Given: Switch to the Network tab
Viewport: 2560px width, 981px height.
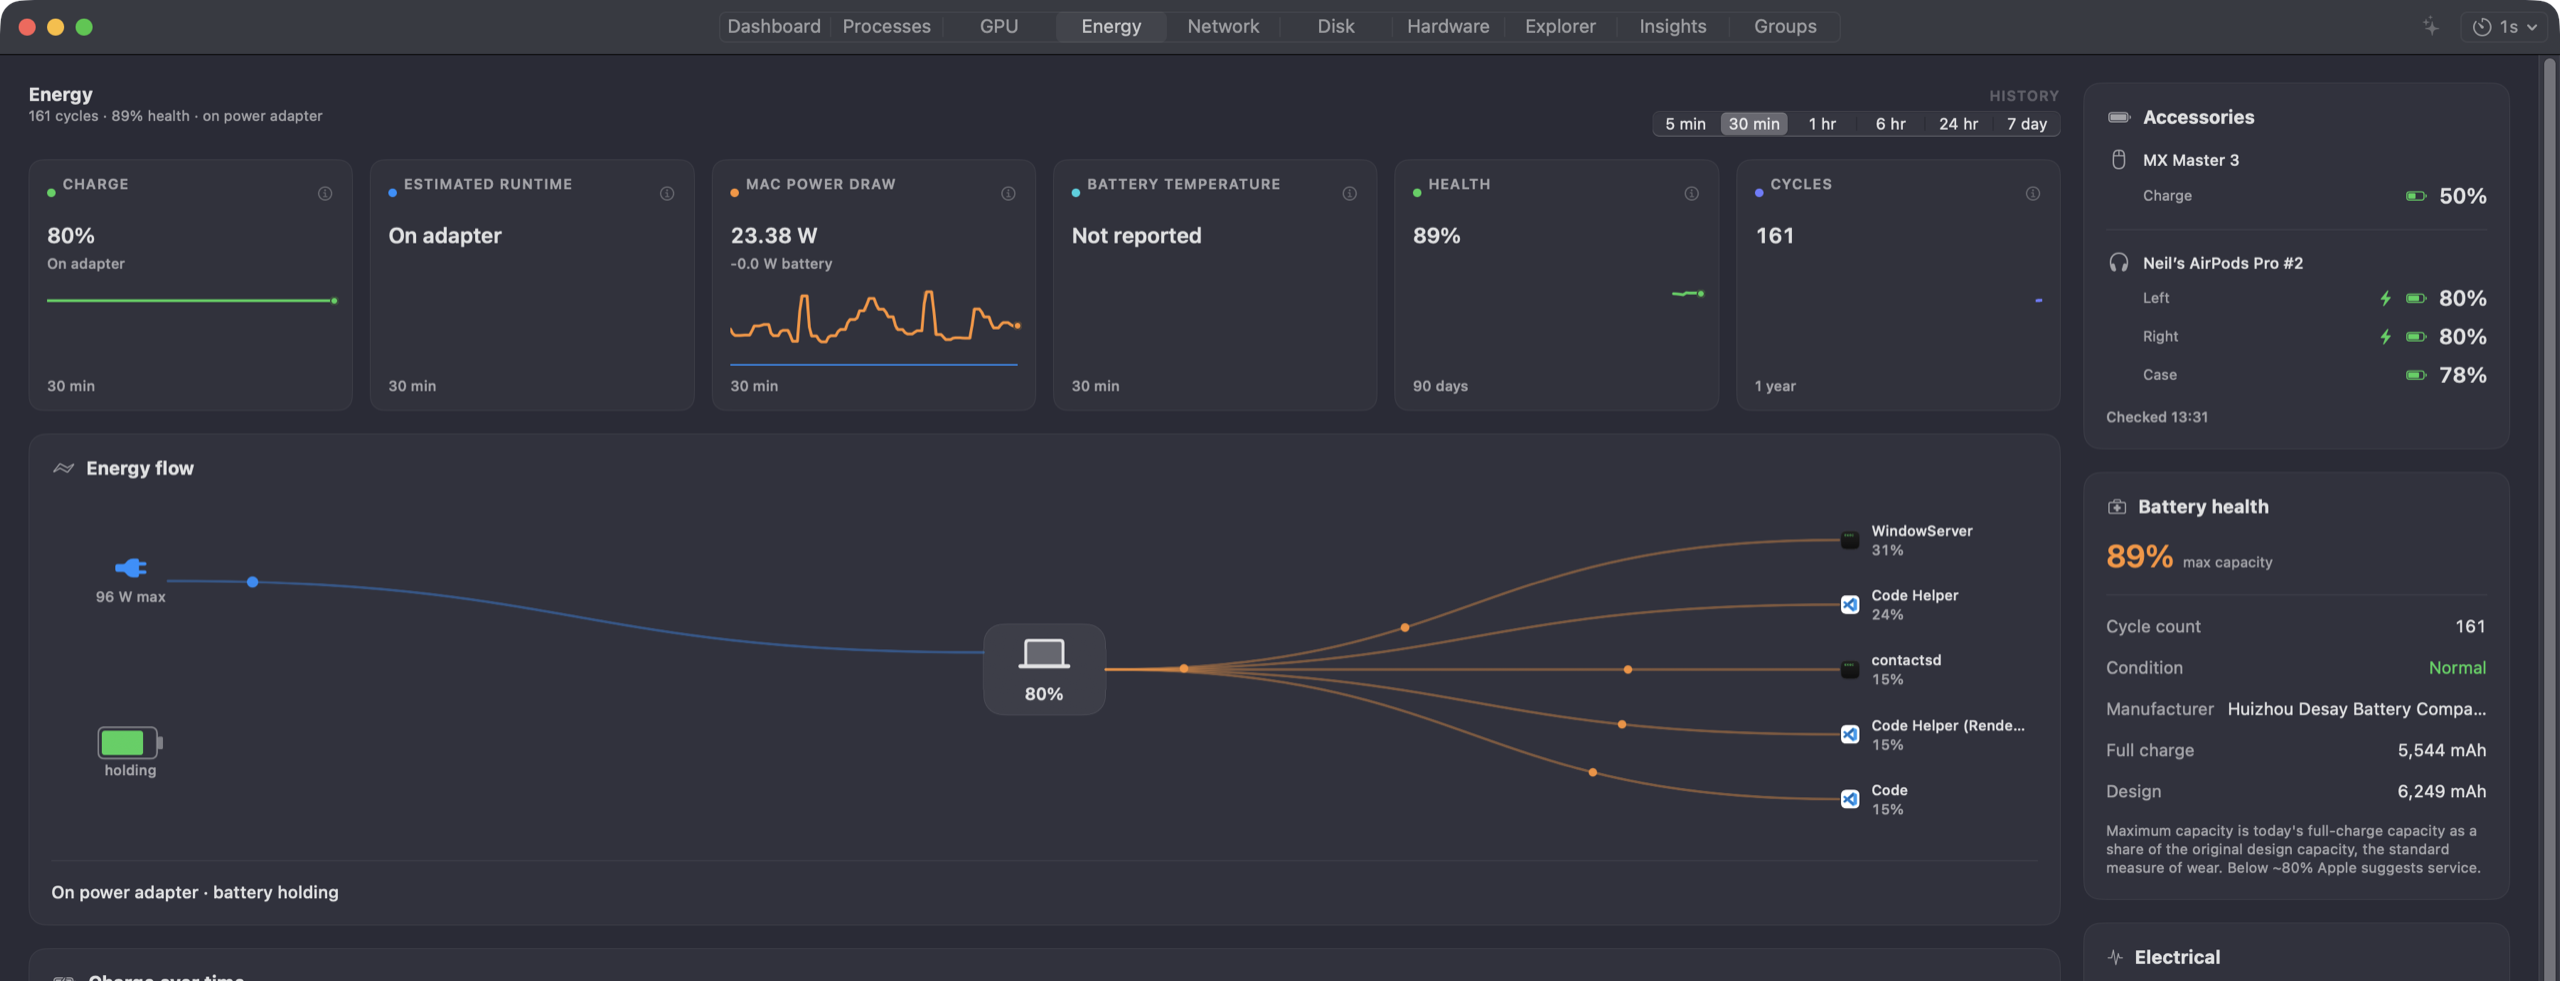Looking at the screenshot, I should tap(1222, 27).
